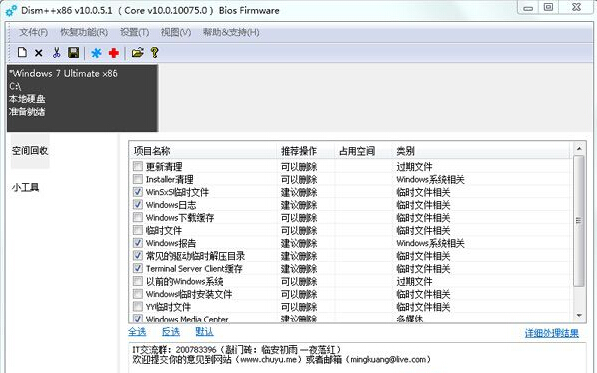Click 可以删除 in the Windows下载缓存 row
Screen dimensions: 597x373
coord(299,218)
